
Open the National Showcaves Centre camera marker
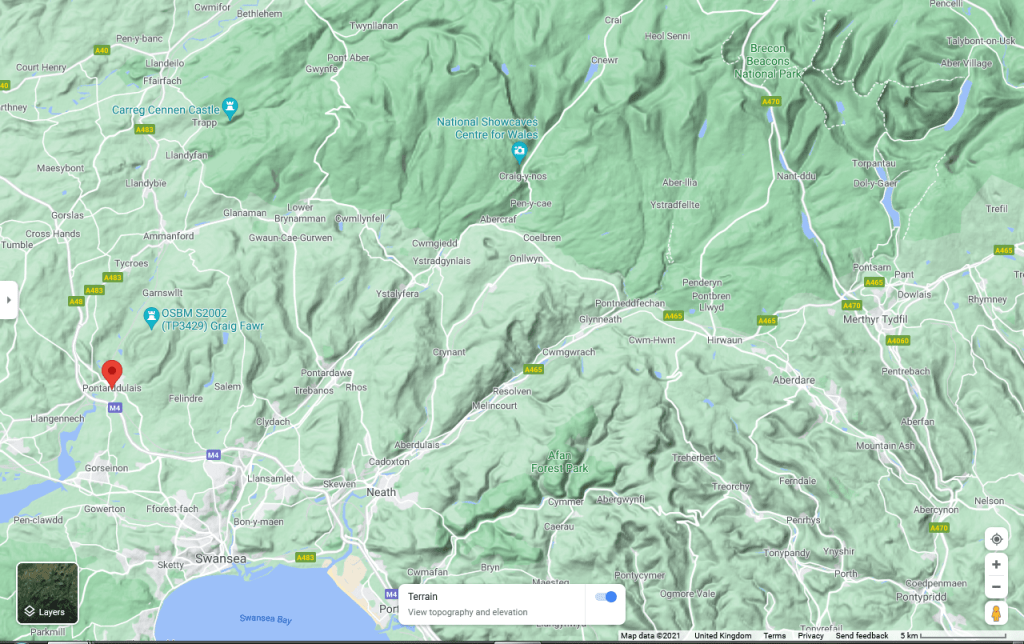pos(519,152)
